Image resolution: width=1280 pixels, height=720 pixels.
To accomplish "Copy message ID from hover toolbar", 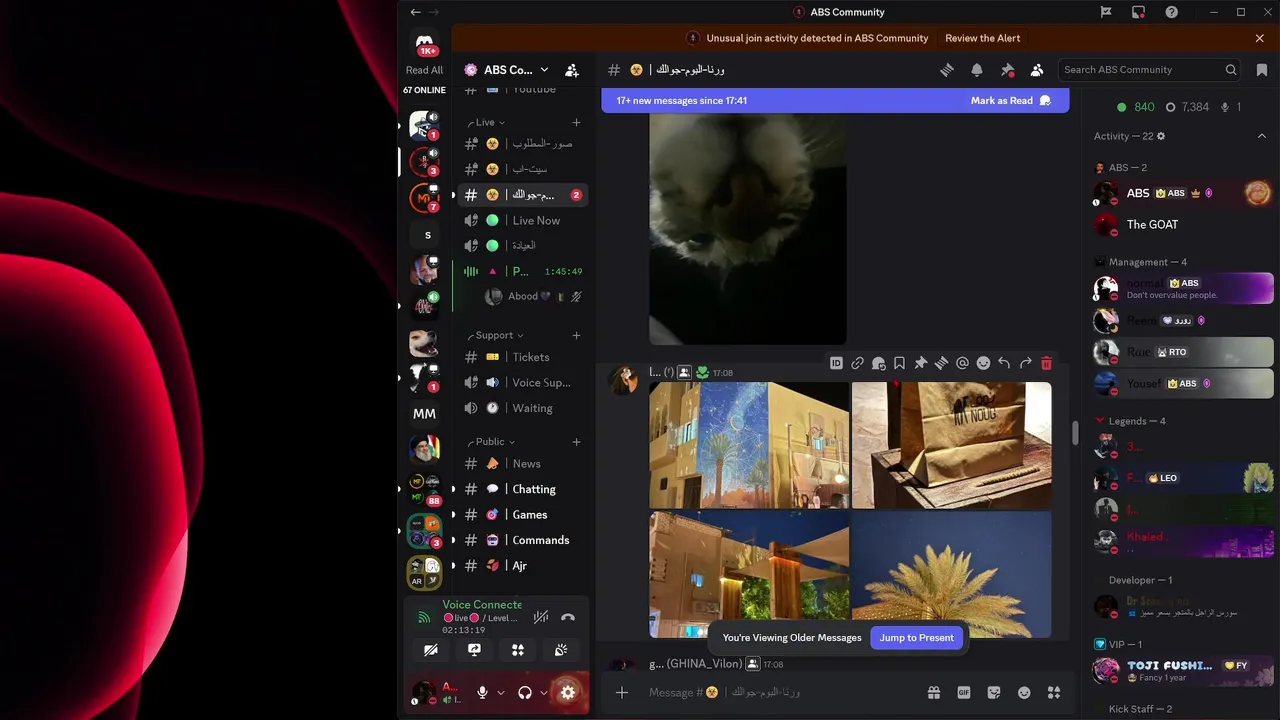I will 836,363.
